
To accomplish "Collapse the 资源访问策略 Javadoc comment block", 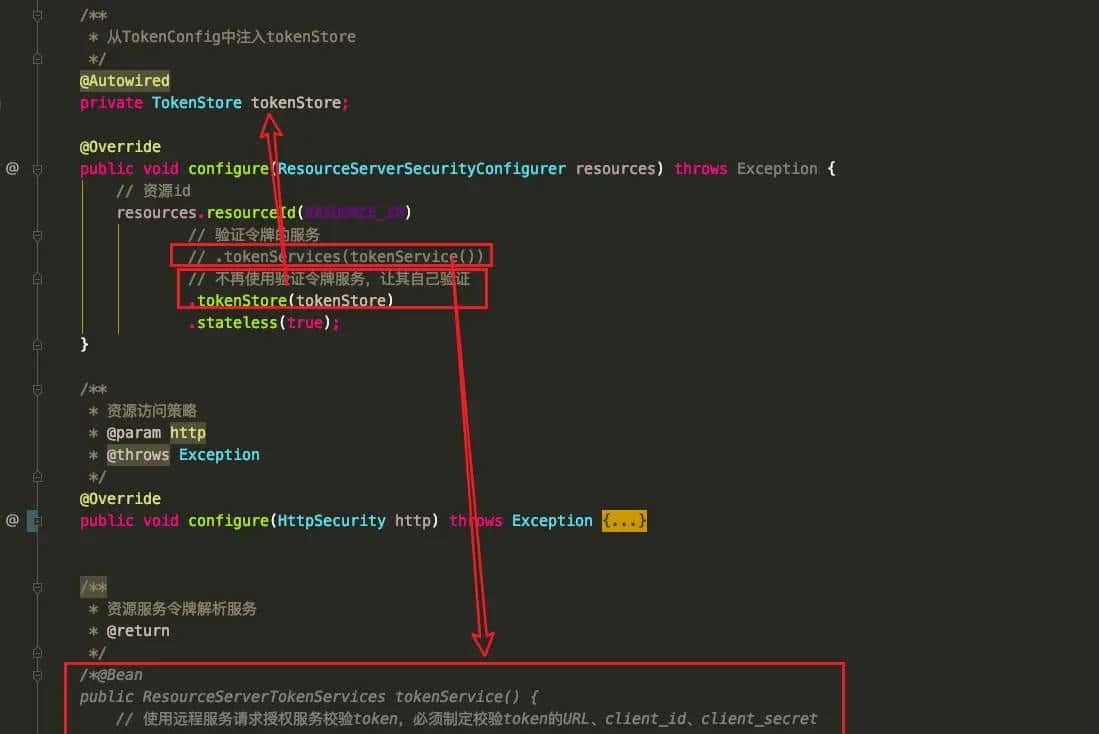I will pyautogui.click(x=37, y=389).
